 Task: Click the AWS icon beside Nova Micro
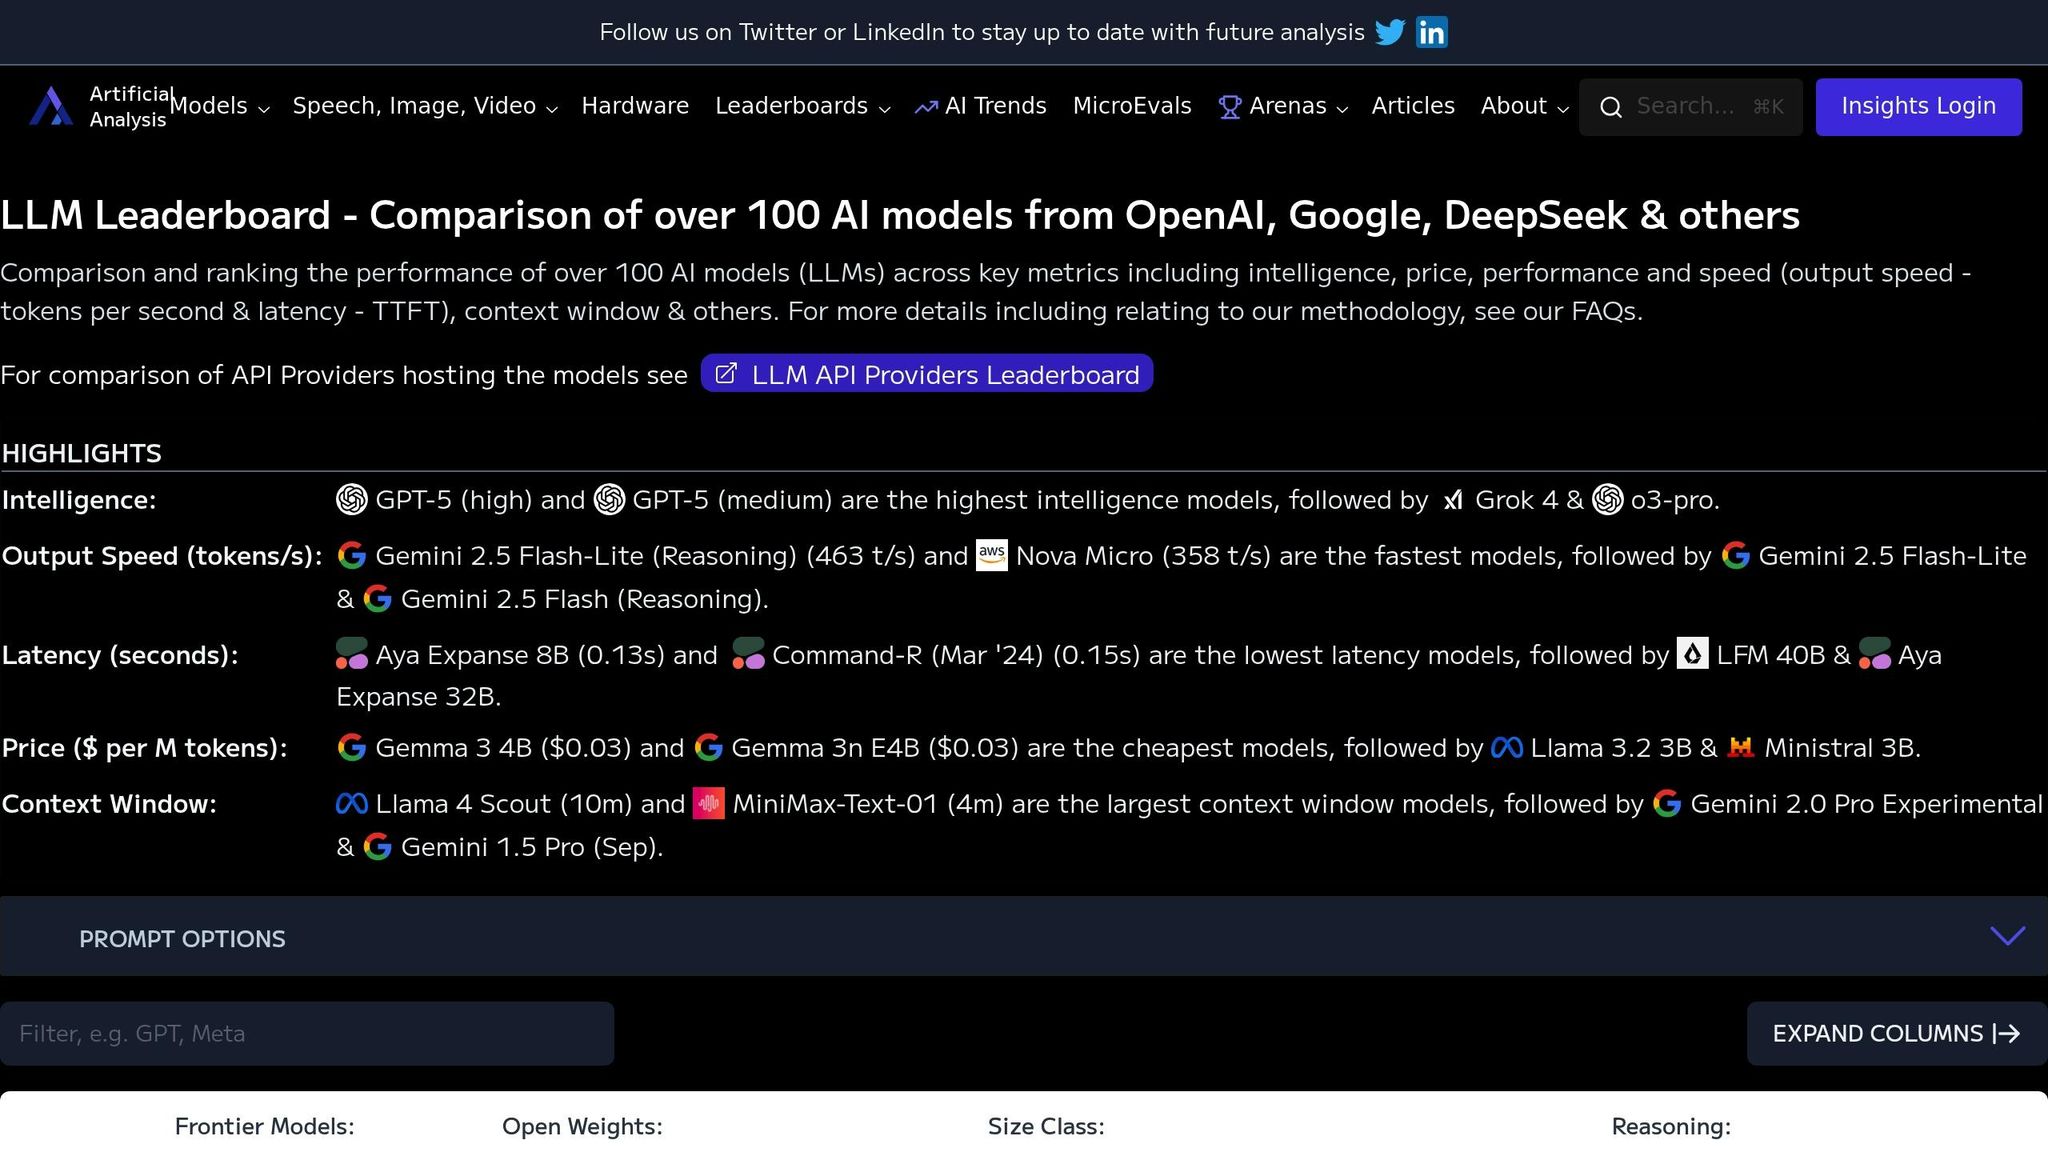pos(991,555)
